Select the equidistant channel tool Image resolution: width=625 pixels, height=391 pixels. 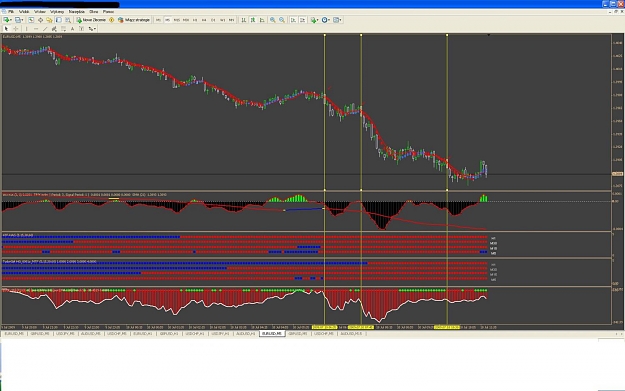[x=54, y=29]
